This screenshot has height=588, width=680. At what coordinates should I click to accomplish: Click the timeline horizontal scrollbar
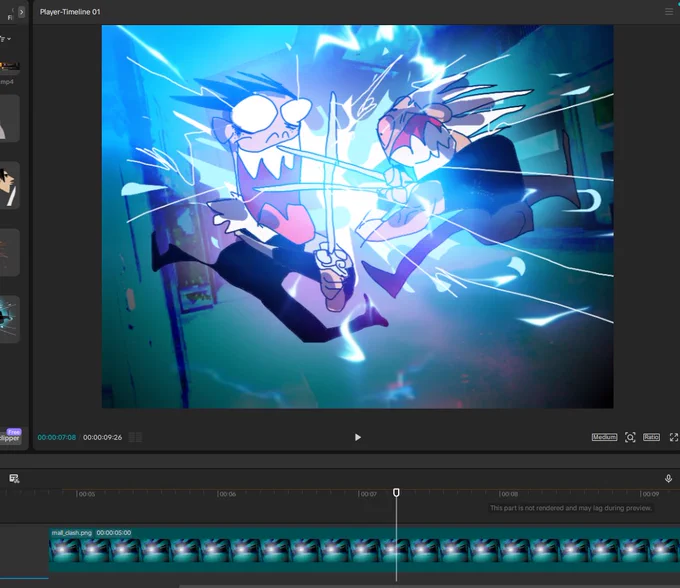coord(429,586)
